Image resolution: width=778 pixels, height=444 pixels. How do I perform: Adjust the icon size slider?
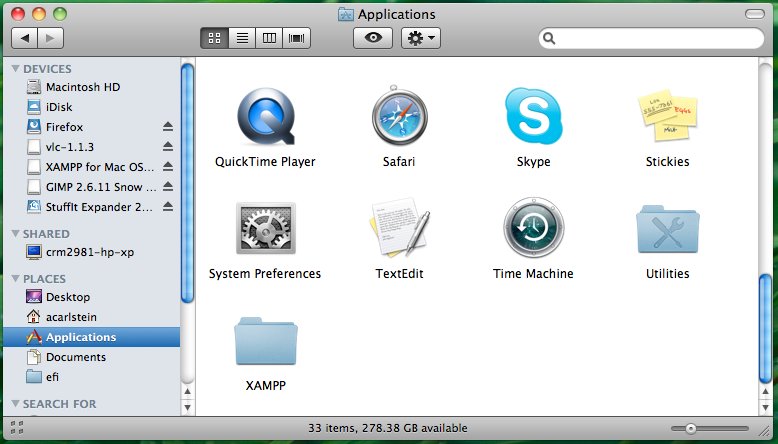pyautogui.click(x=690, y=428)
